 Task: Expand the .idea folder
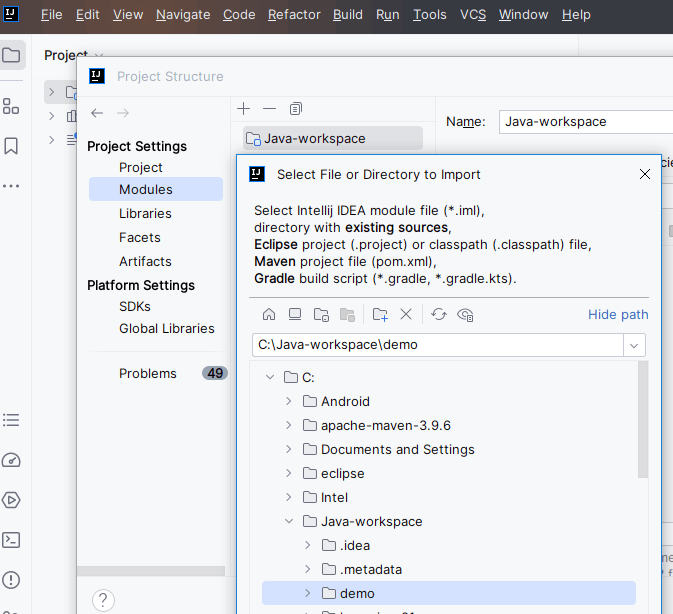tap(308, 545)
